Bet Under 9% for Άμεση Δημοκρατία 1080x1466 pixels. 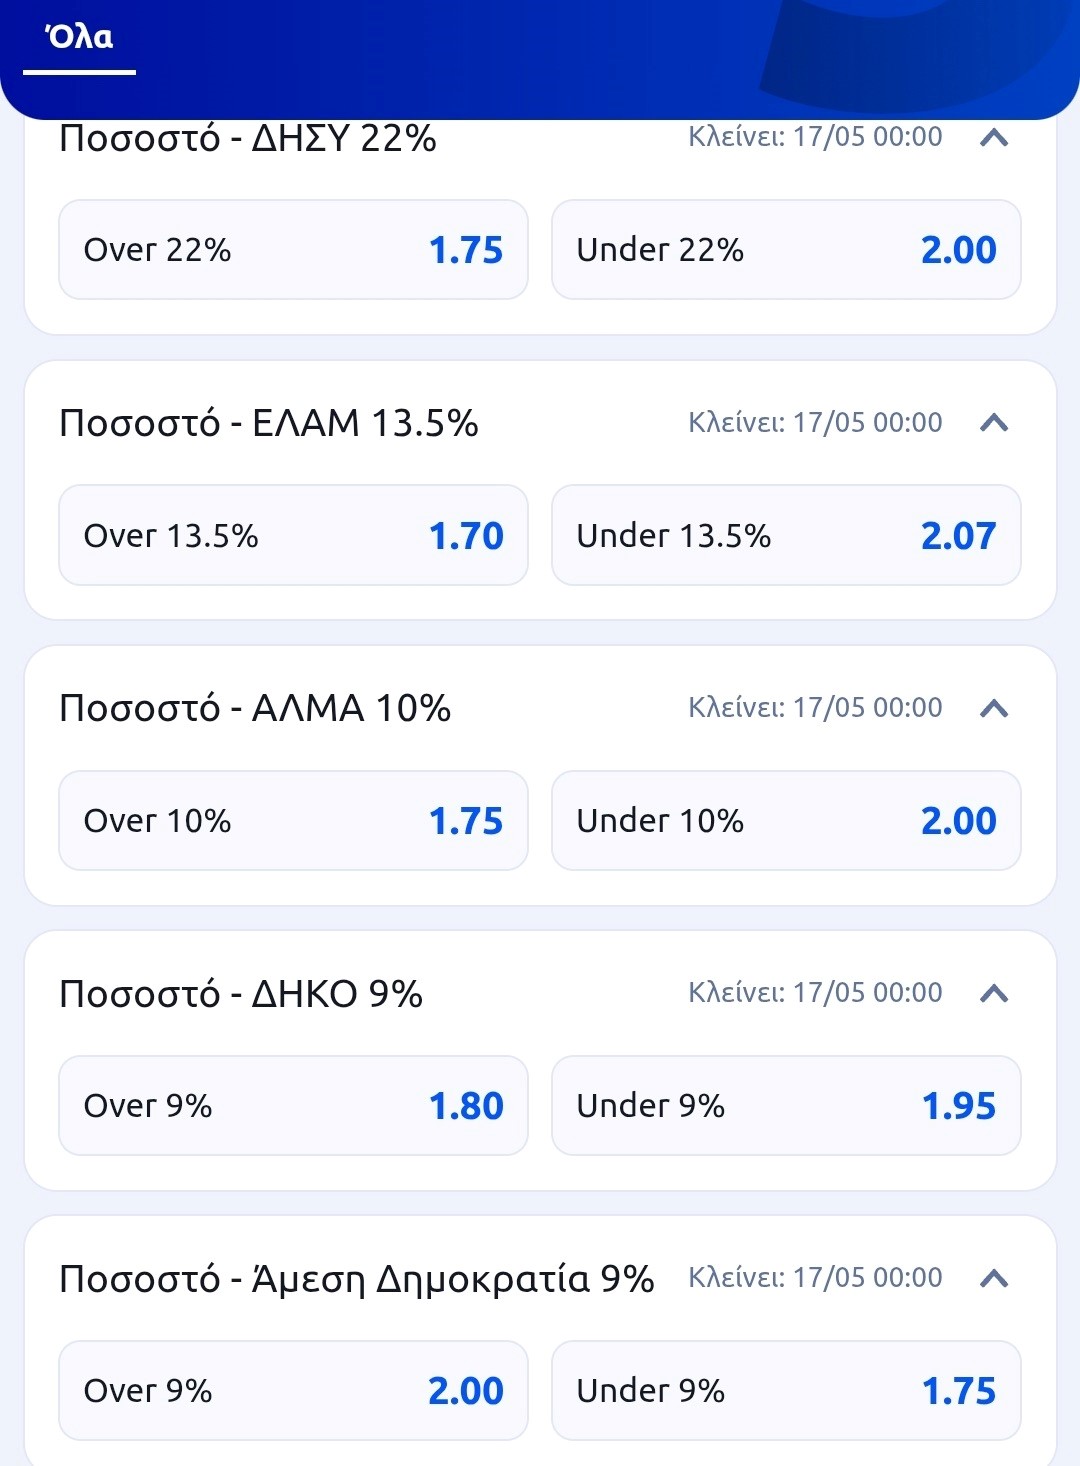point(786,1390)
